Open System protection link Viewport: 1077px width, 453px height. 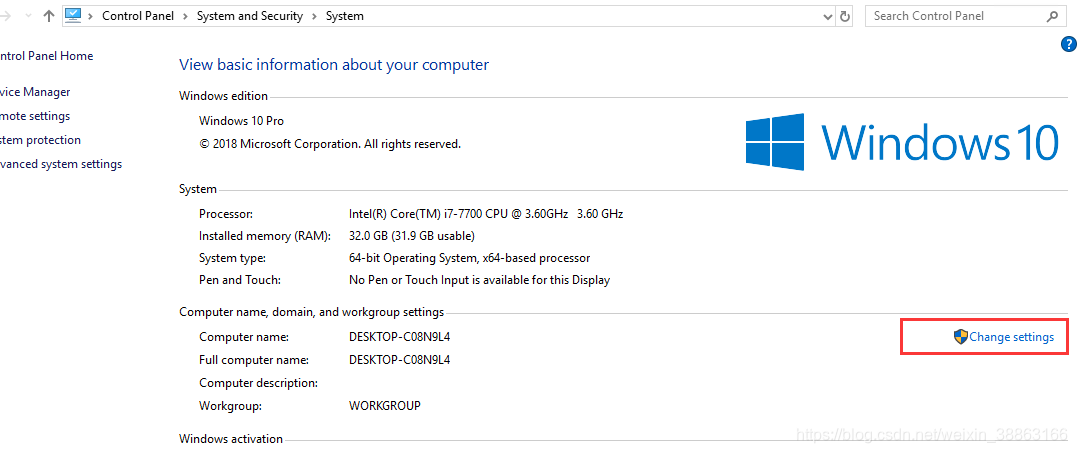coord(40,140)
